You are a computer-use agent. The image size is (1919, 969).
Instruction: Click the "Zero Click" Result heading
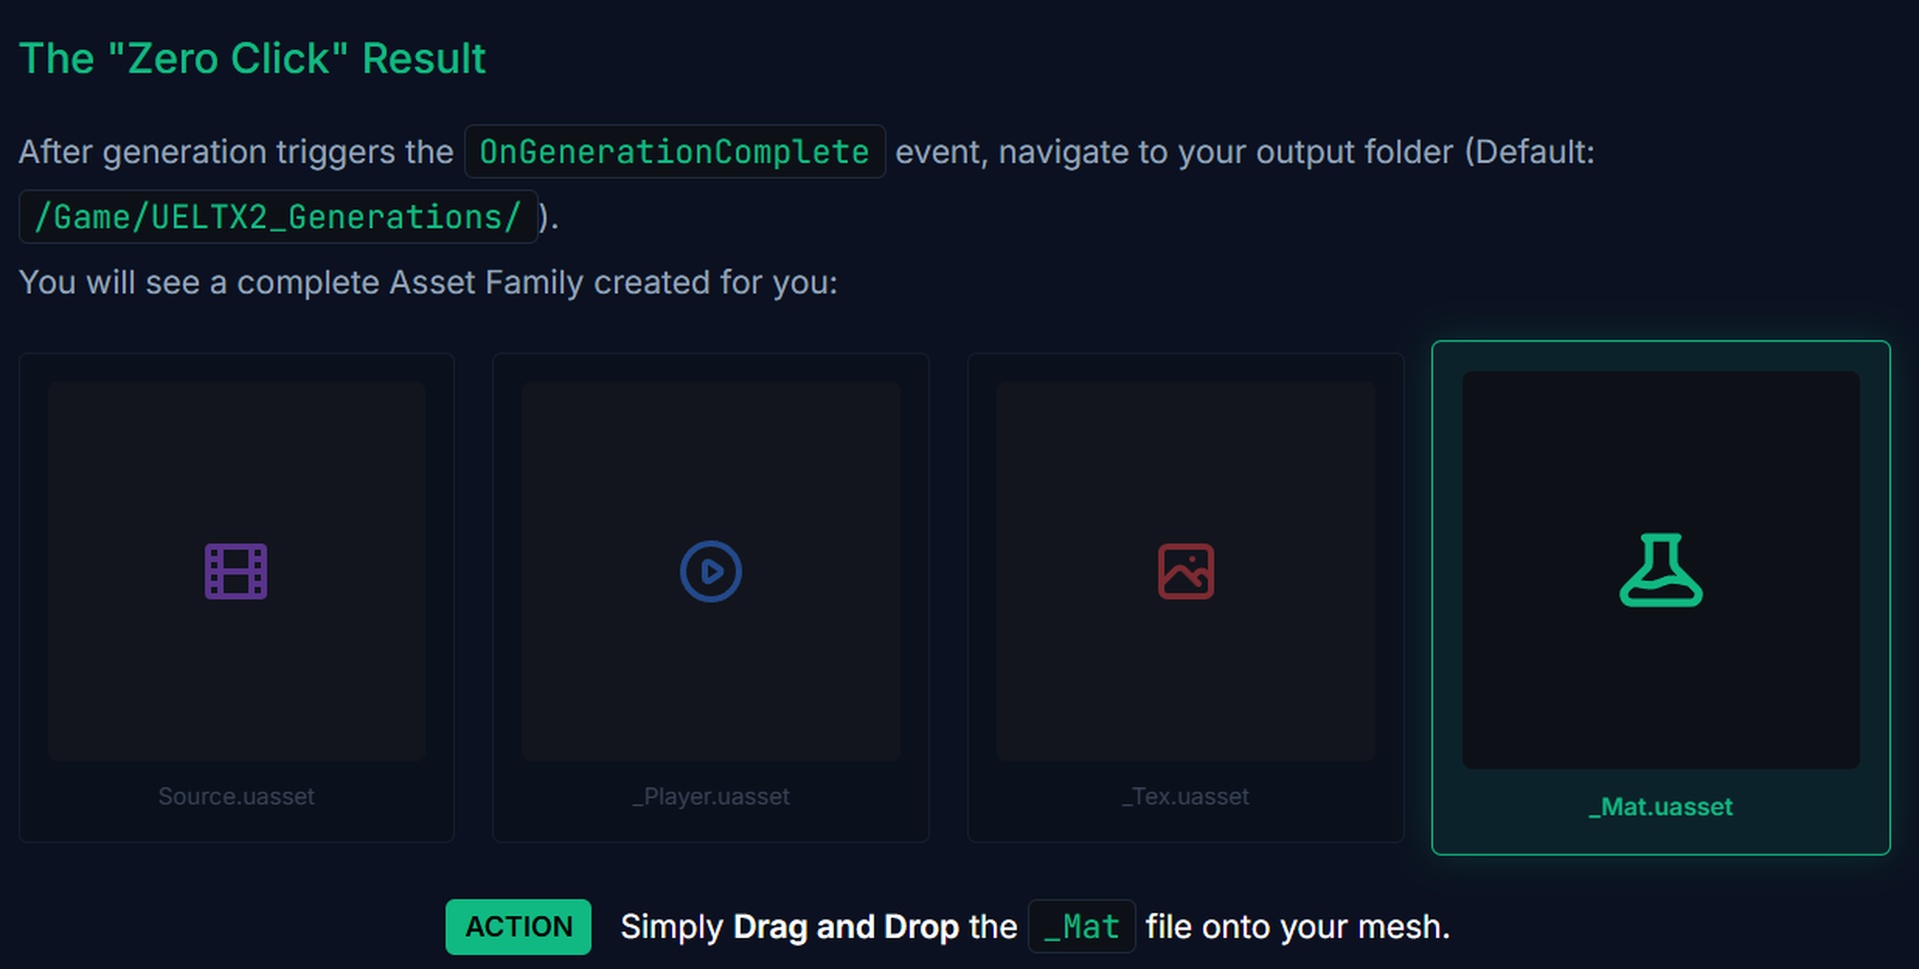point(252,59)
